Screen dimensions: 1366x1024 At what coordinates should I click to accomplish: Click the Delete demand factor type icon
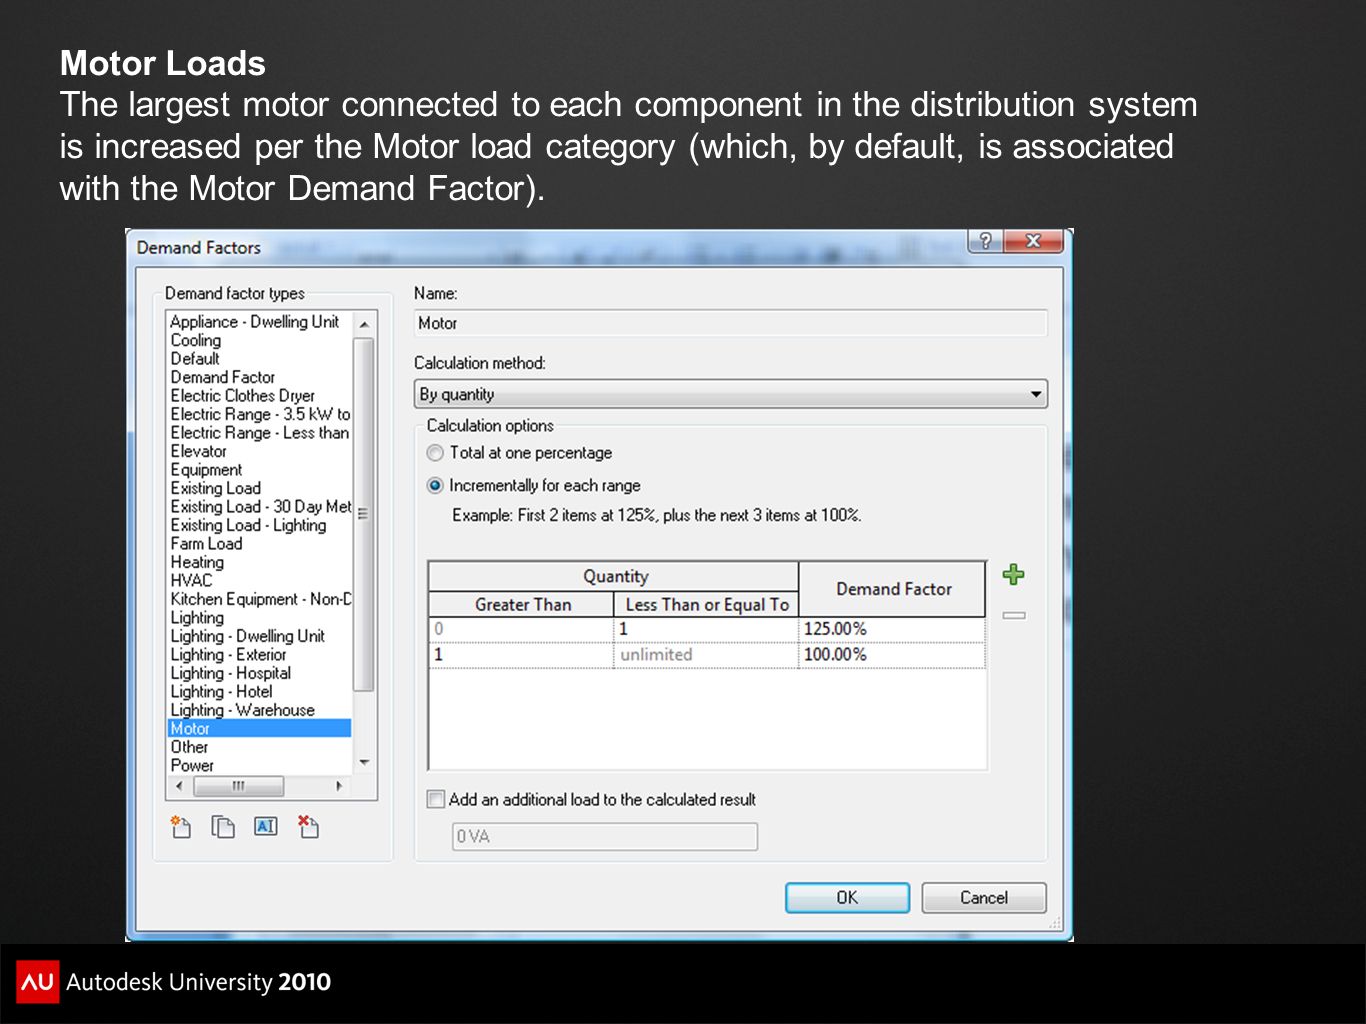point(308,827)
